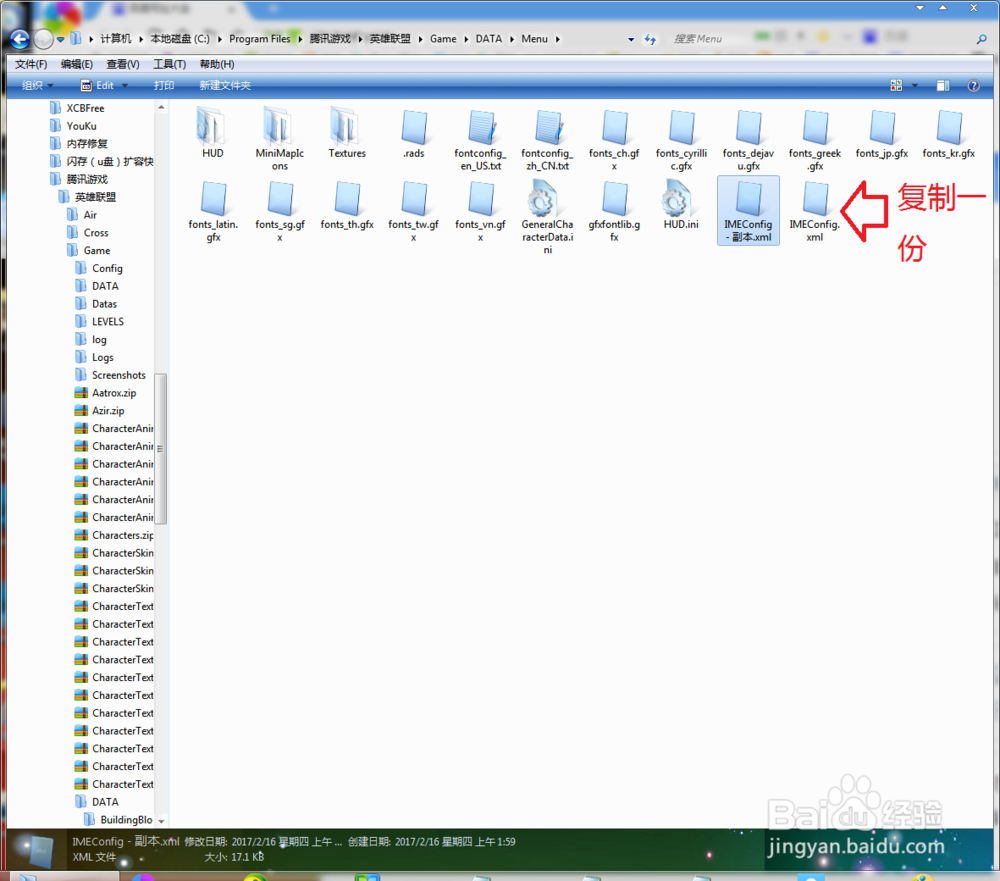Click 新建文件夹 button
The height and width of the screenshot is (881, 1000).
click(x=224, y=85)
